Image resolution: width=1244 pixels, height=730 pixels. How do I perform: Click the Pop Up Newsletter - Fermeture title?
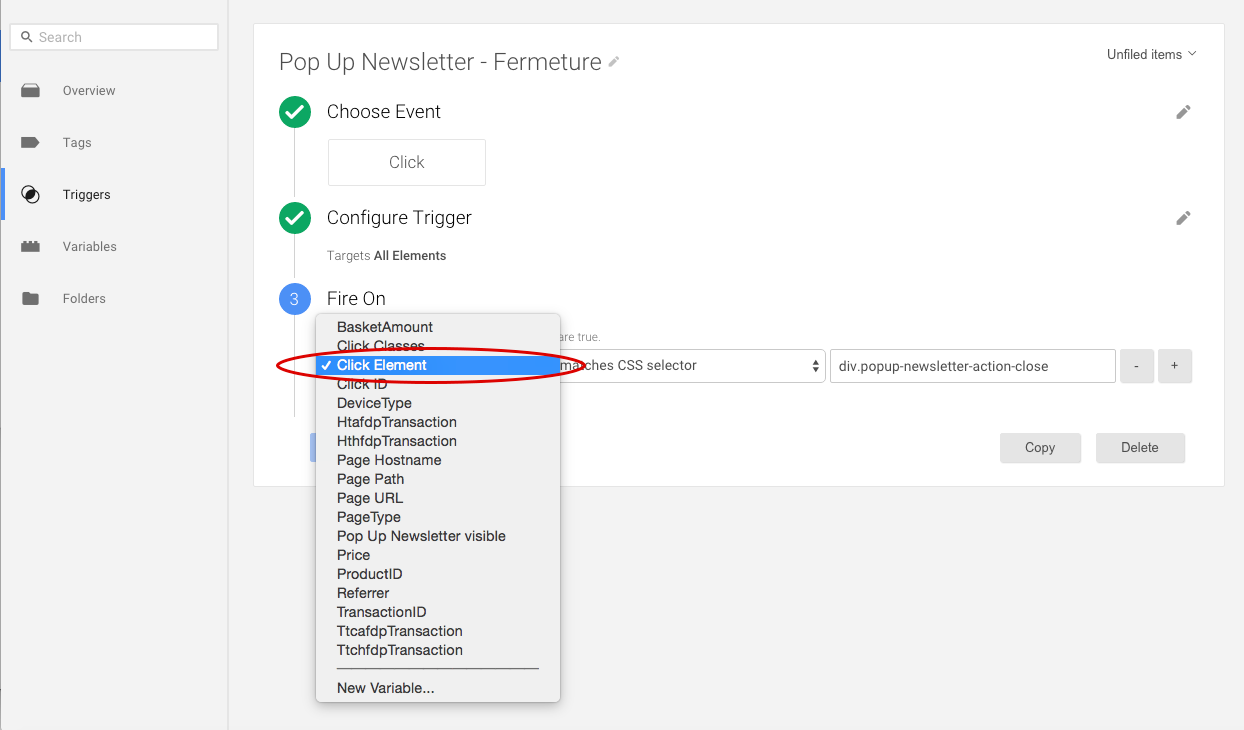click(440, 62)
